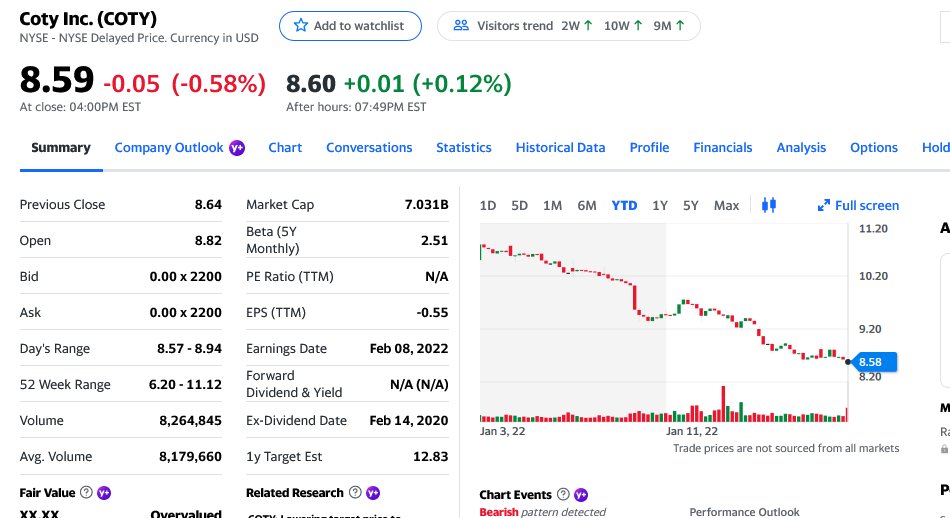Click the Performance Outlook label
Viewport: 950px width, 518px height.
click(744, 512)
